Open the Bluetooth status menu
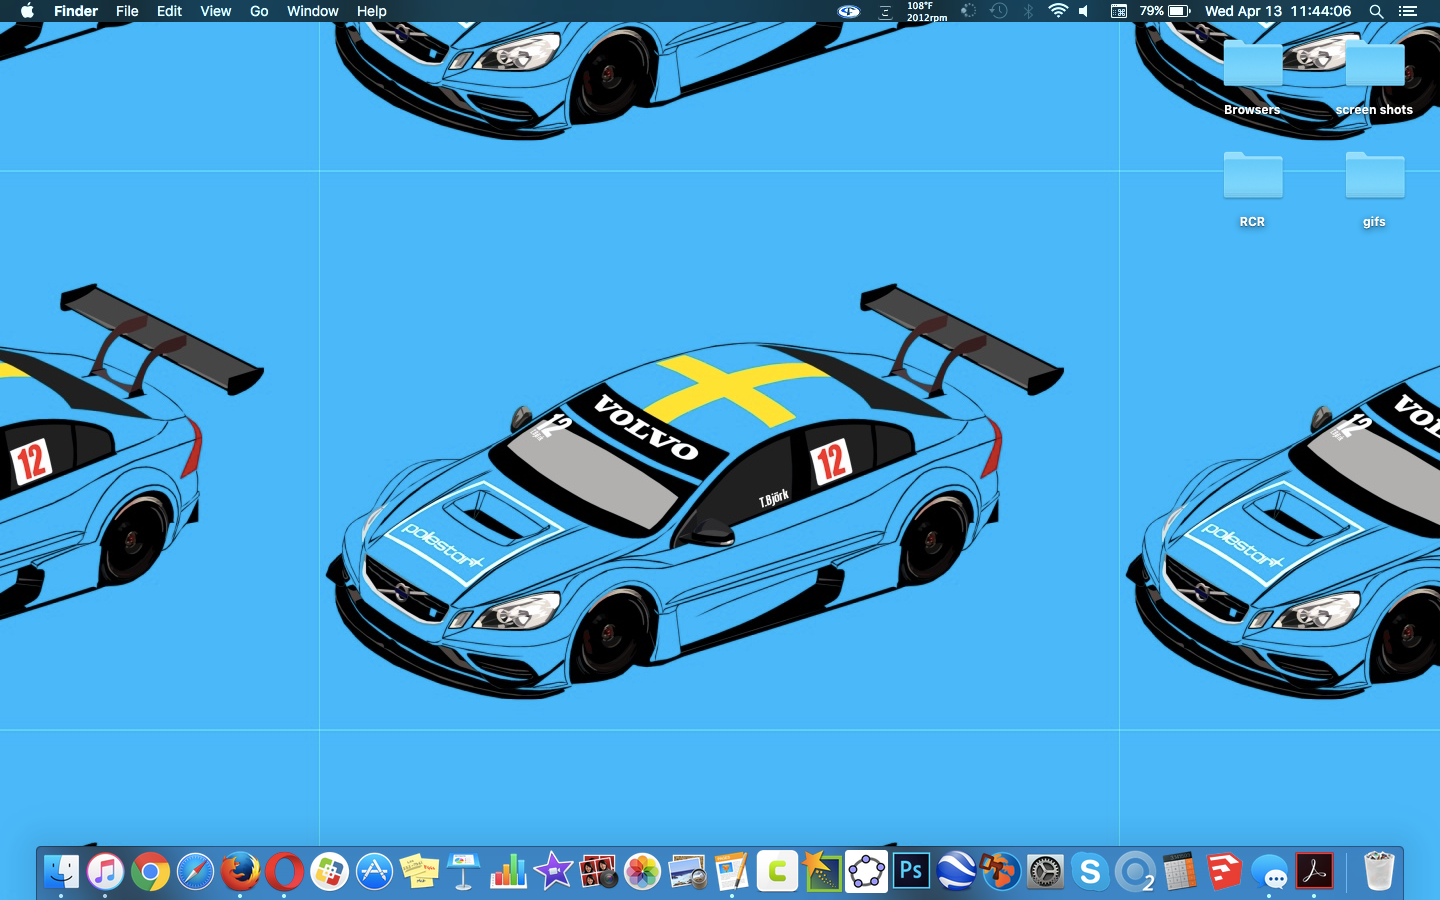The image size is (1440, 900). pos(1029,11)
